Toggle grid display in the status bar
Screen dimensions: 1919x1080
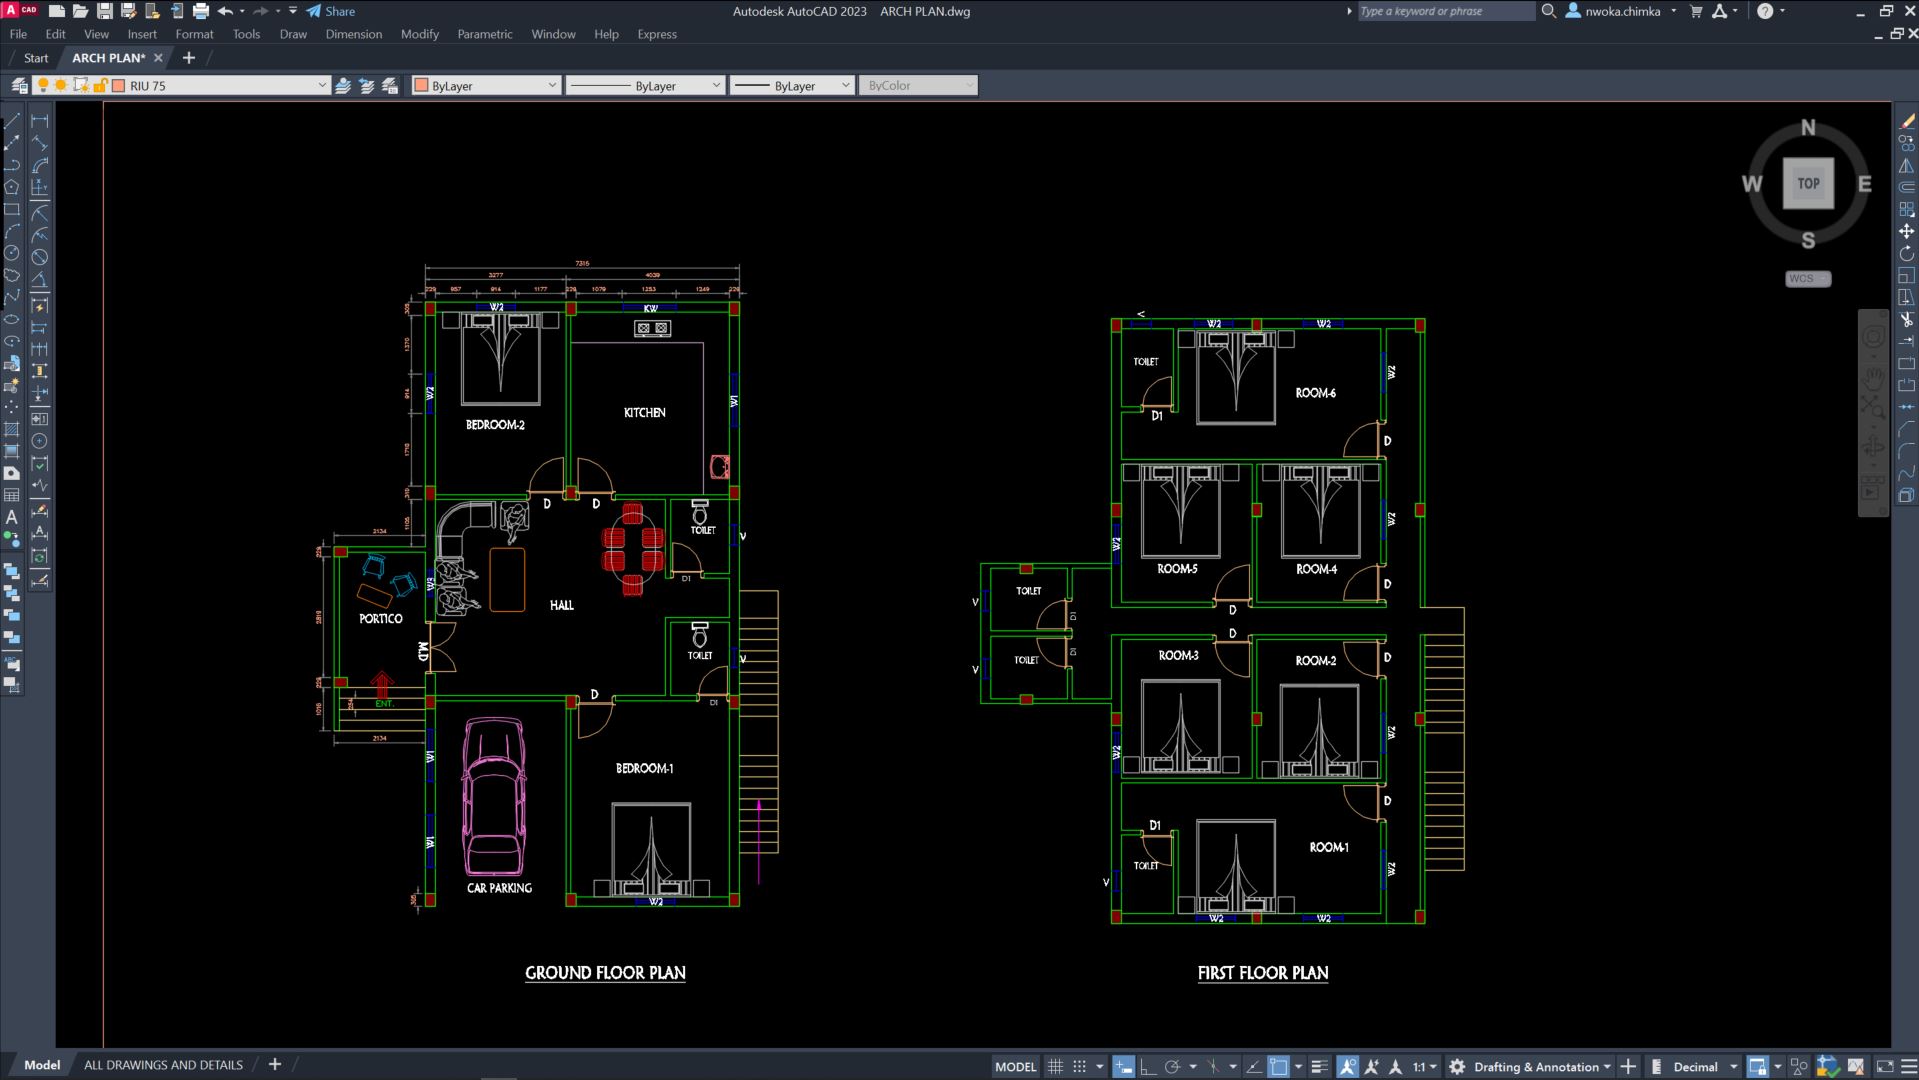click(1057, 1066)
